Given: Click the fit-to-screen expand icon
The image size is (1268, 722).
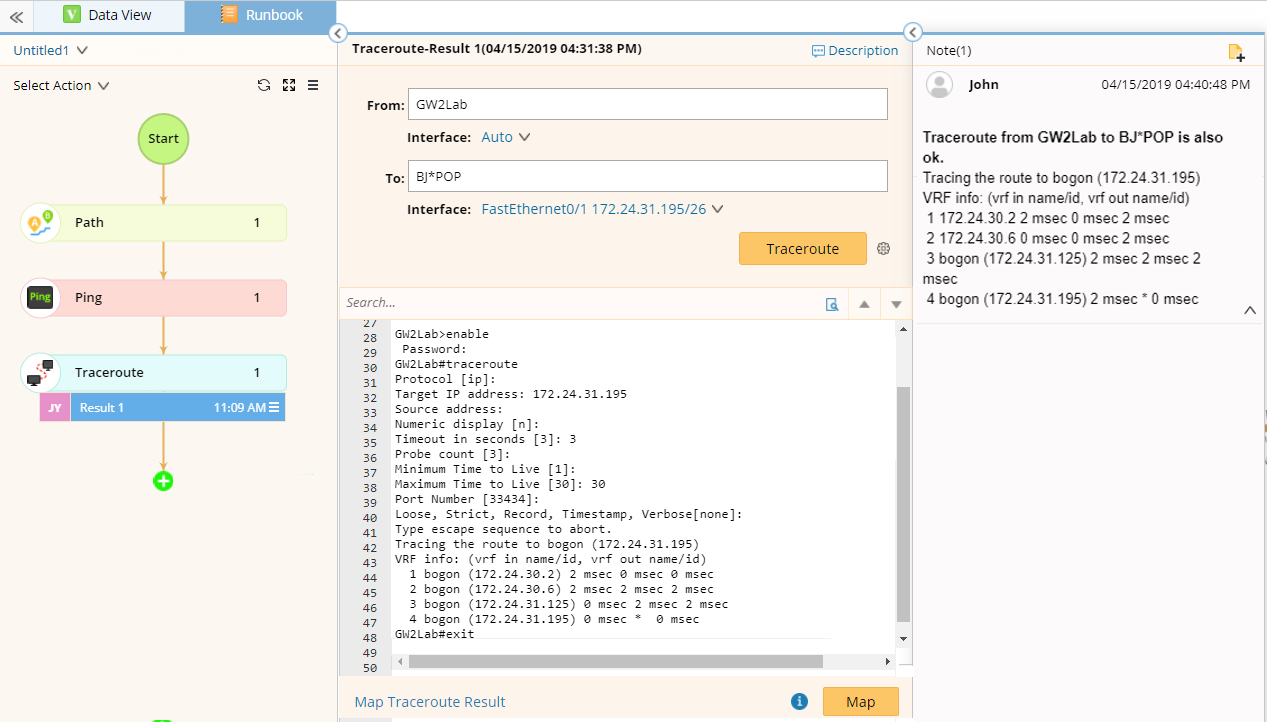Looking at the screenshot, I should 289,86.
